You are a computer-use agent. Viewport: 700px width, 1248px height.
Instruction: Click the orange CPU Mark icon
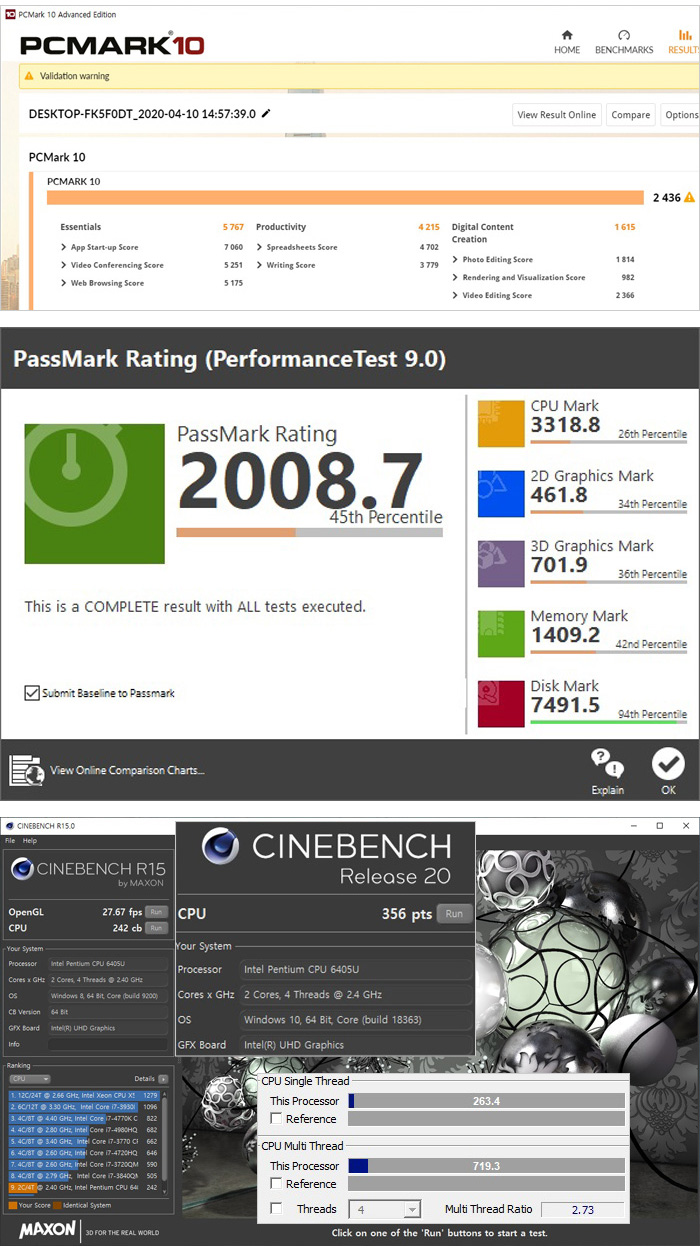coord(501,424)
